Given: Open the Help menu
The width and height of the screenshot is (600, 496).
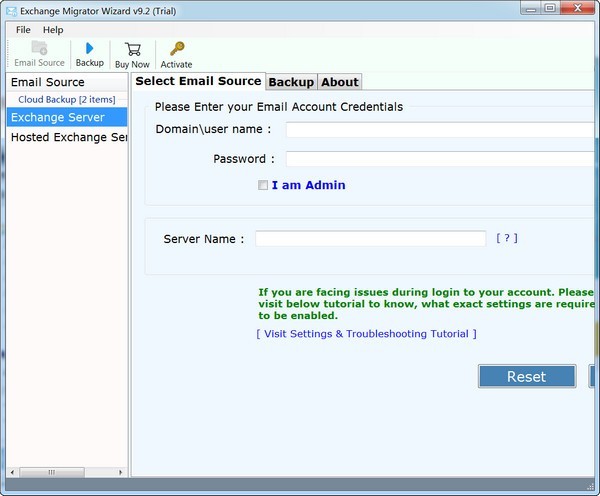Looking at the screenshot, I should 52,30.
